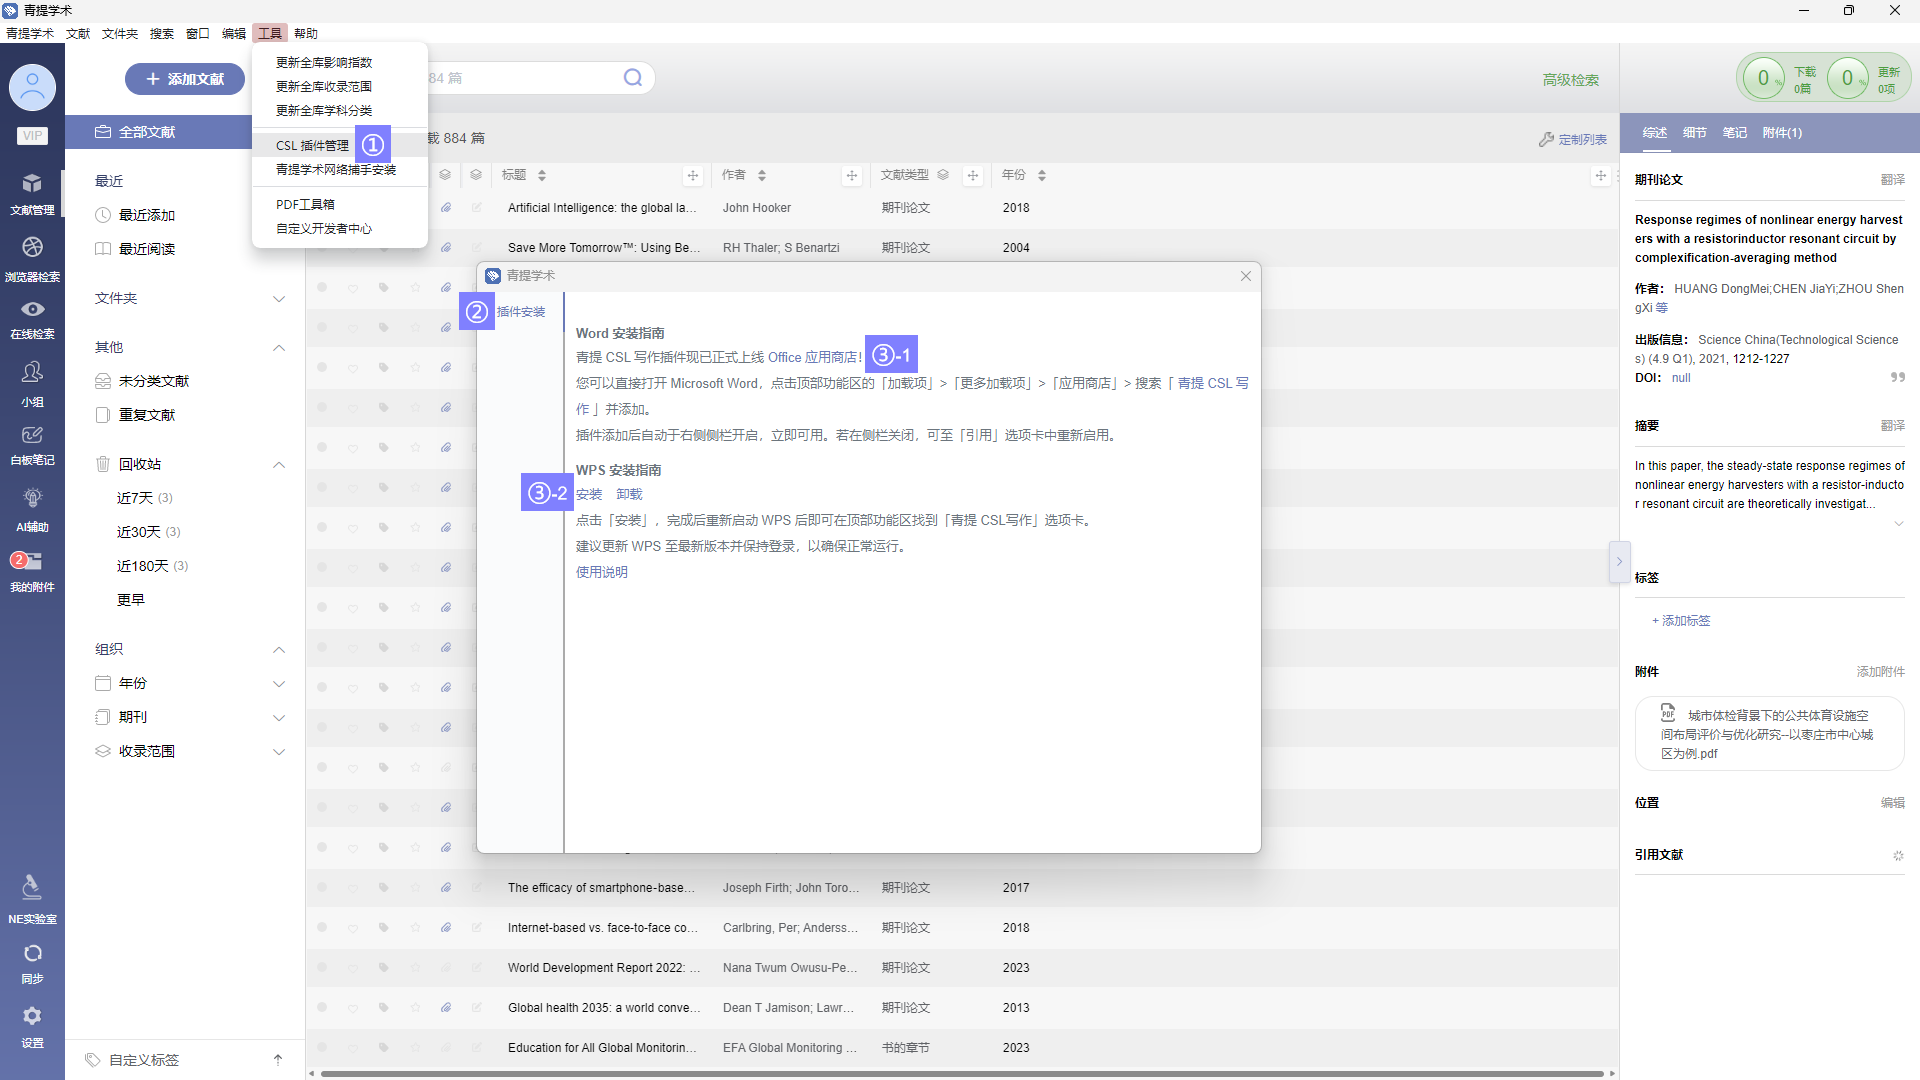Toggle star on World Development Report row
Image resolution: width=1920 pixels, height=1080 pixels.
pos(415,968)
